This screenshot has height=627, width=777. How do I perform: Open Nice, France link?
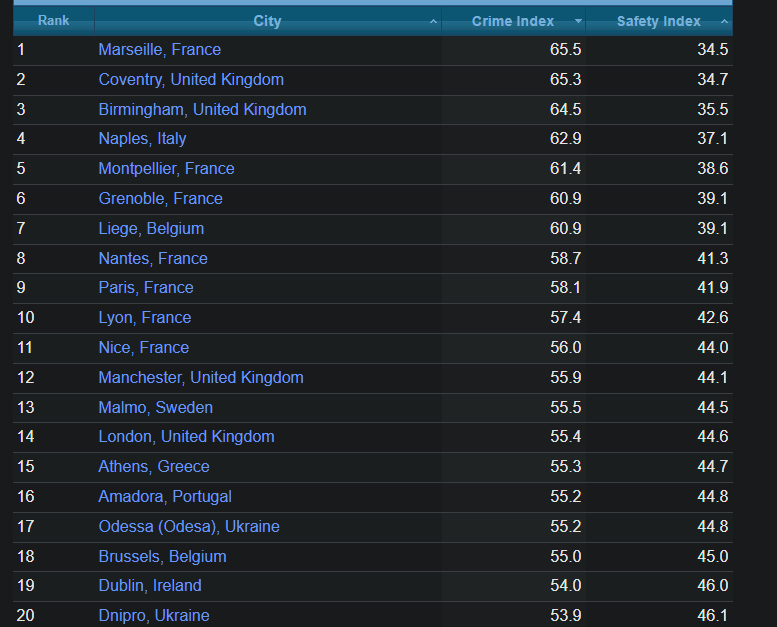point(143,347)
